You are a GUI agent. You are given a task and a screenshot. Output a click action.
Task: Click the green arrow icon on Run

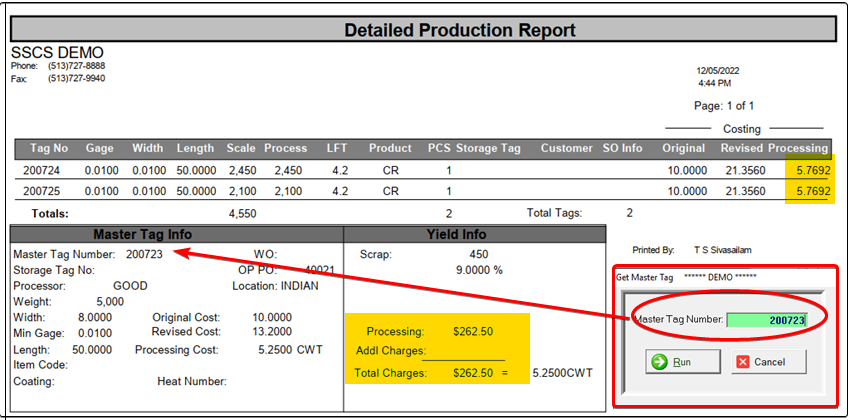[660, 362]
